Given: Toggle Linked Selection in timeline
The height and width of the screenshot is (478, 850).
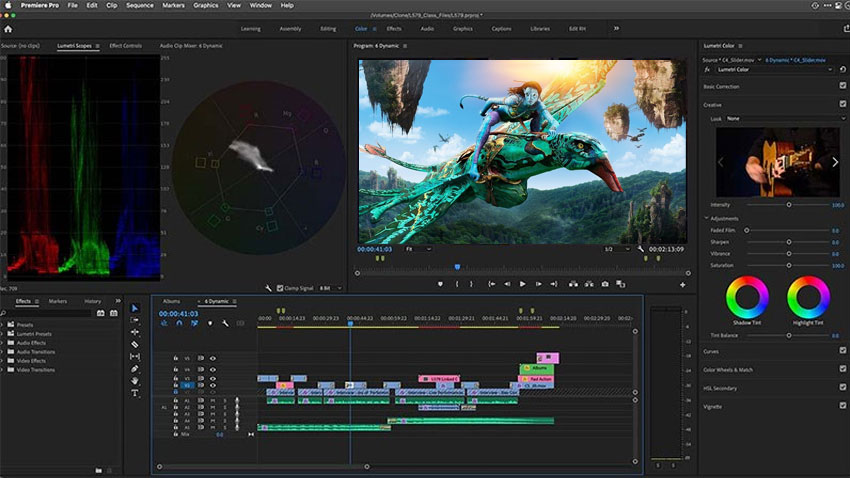Looking at the screenshot, I should [x=194, y=324].
